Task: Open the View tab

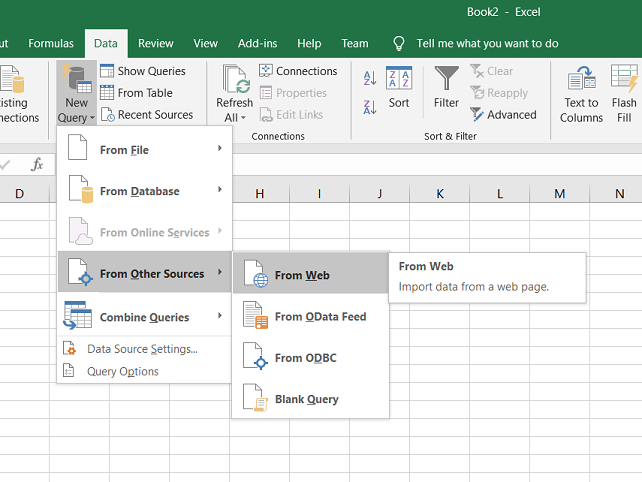Action: (206, 43)
